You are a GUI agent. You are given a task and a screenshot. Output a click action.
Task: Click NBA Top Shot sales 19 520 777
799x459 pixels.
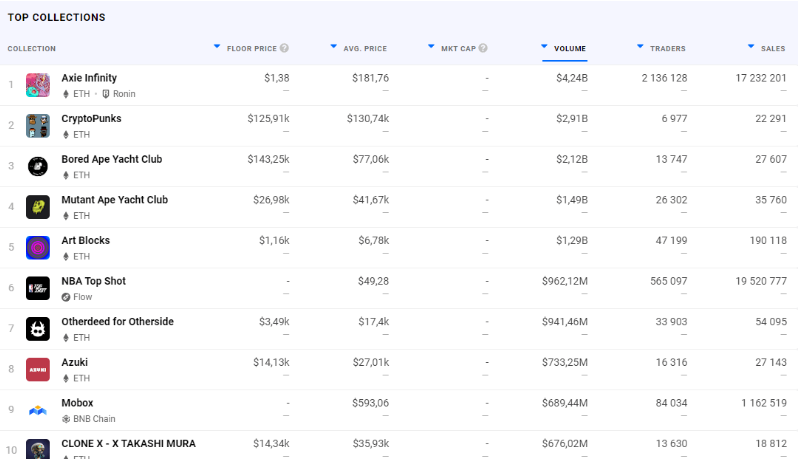[761, 281]
